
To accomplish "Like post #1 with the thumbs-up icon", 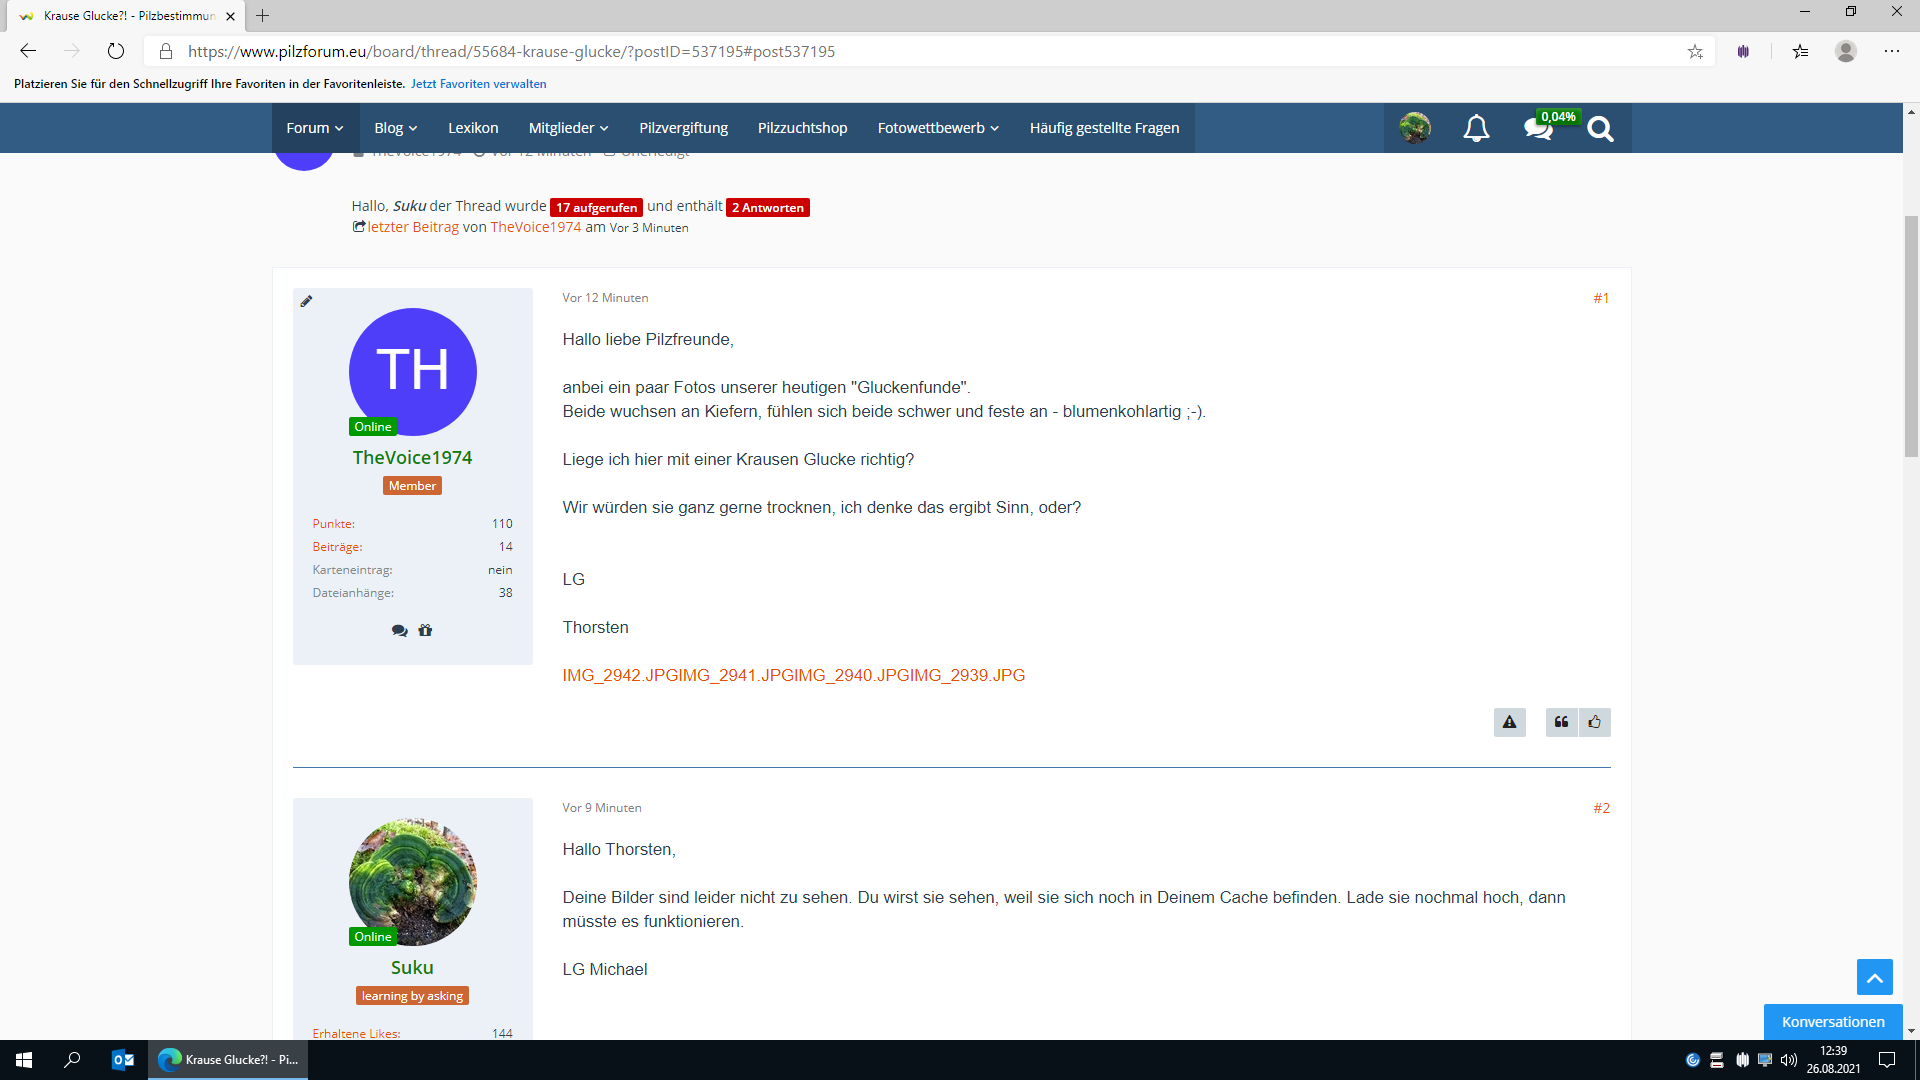I will click(1595, 722).
